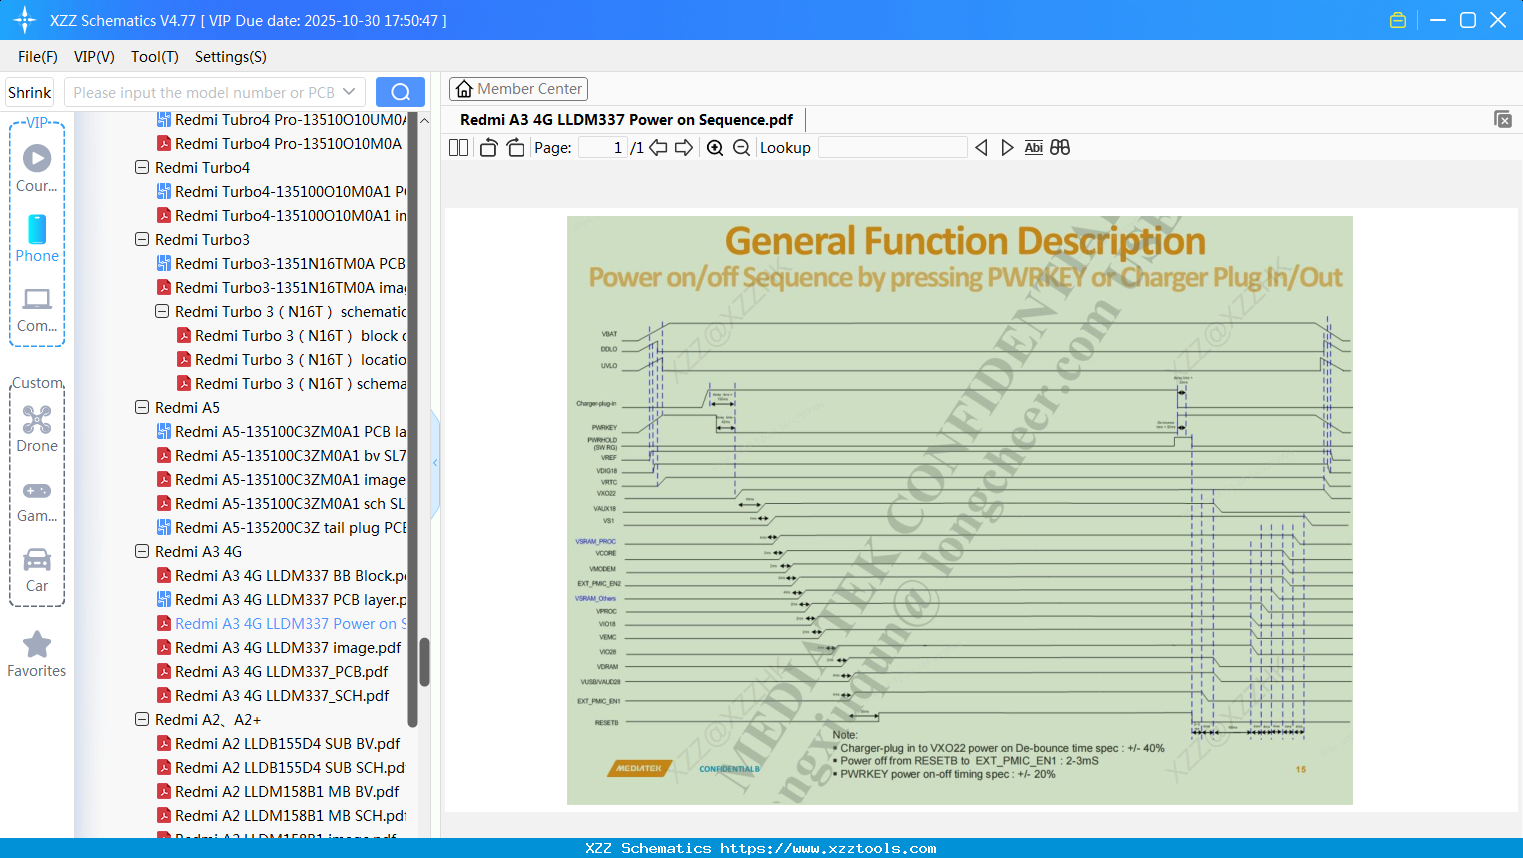Viewport: 1523px width, 858px height.
Task: Visit the xzztools.com link in status bar
Action: click(828, 848)
